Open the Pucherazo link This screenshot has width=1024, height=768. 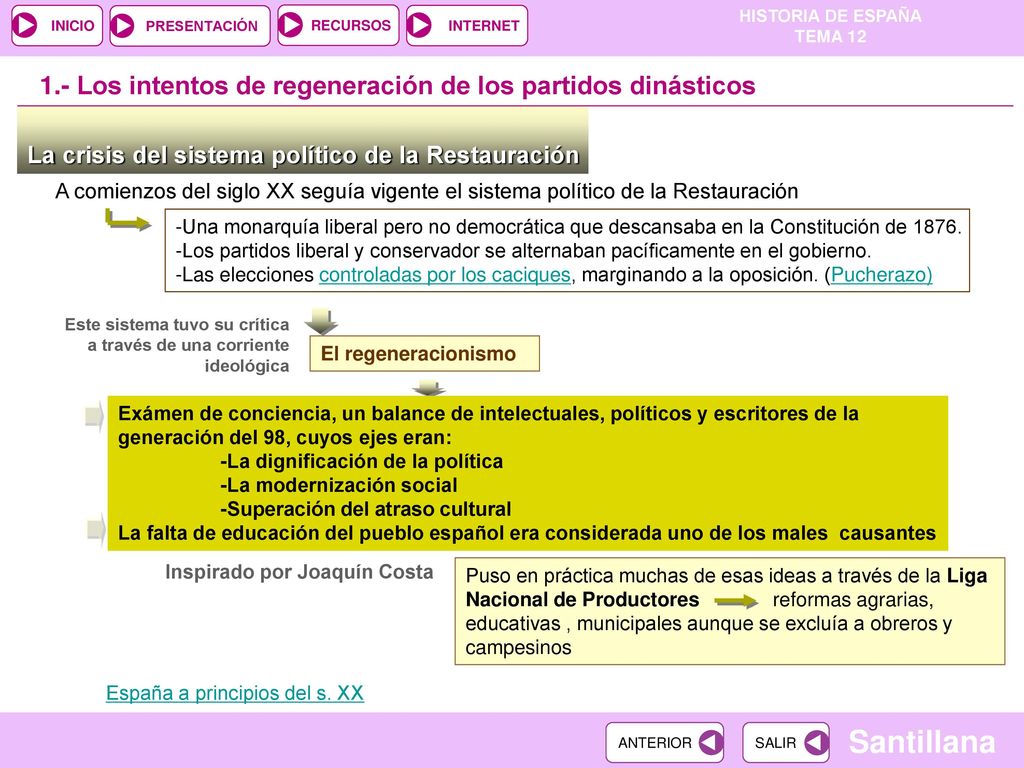881,275
